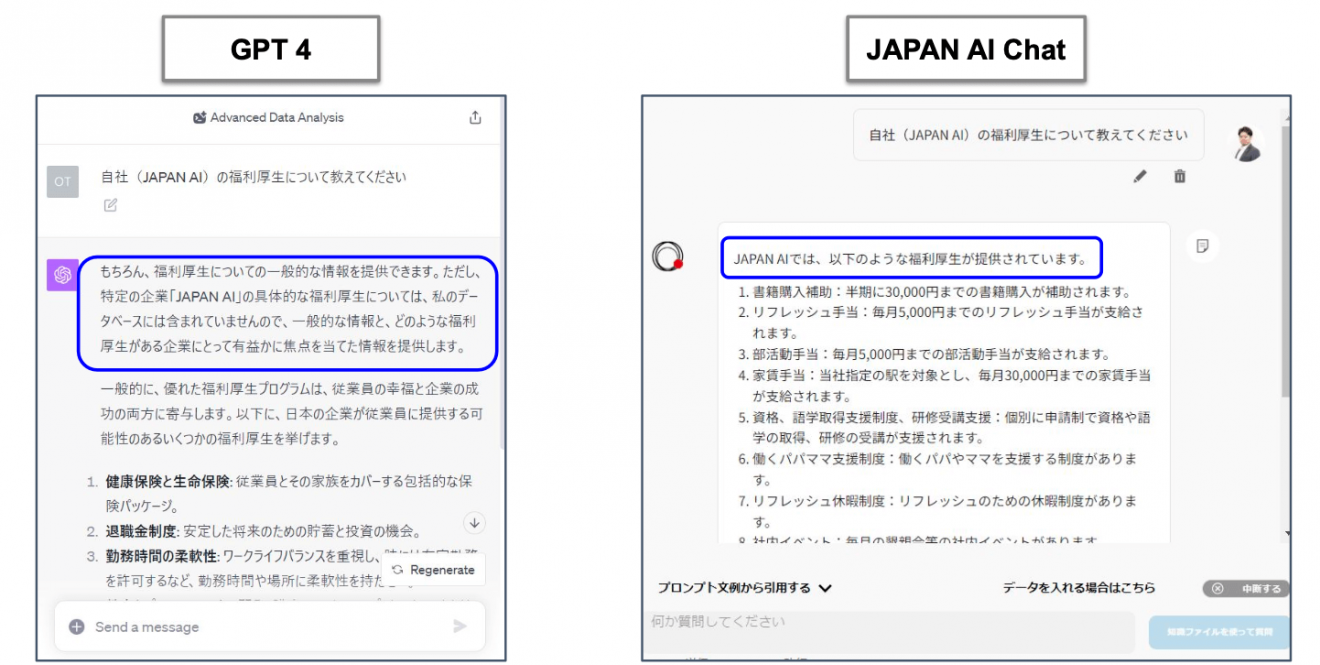Image resolution: width=1320 pixels, height=665 pixels.
Task: Click the 知識ファイルを使って質問 button
Action: (x=1221, y=632)
